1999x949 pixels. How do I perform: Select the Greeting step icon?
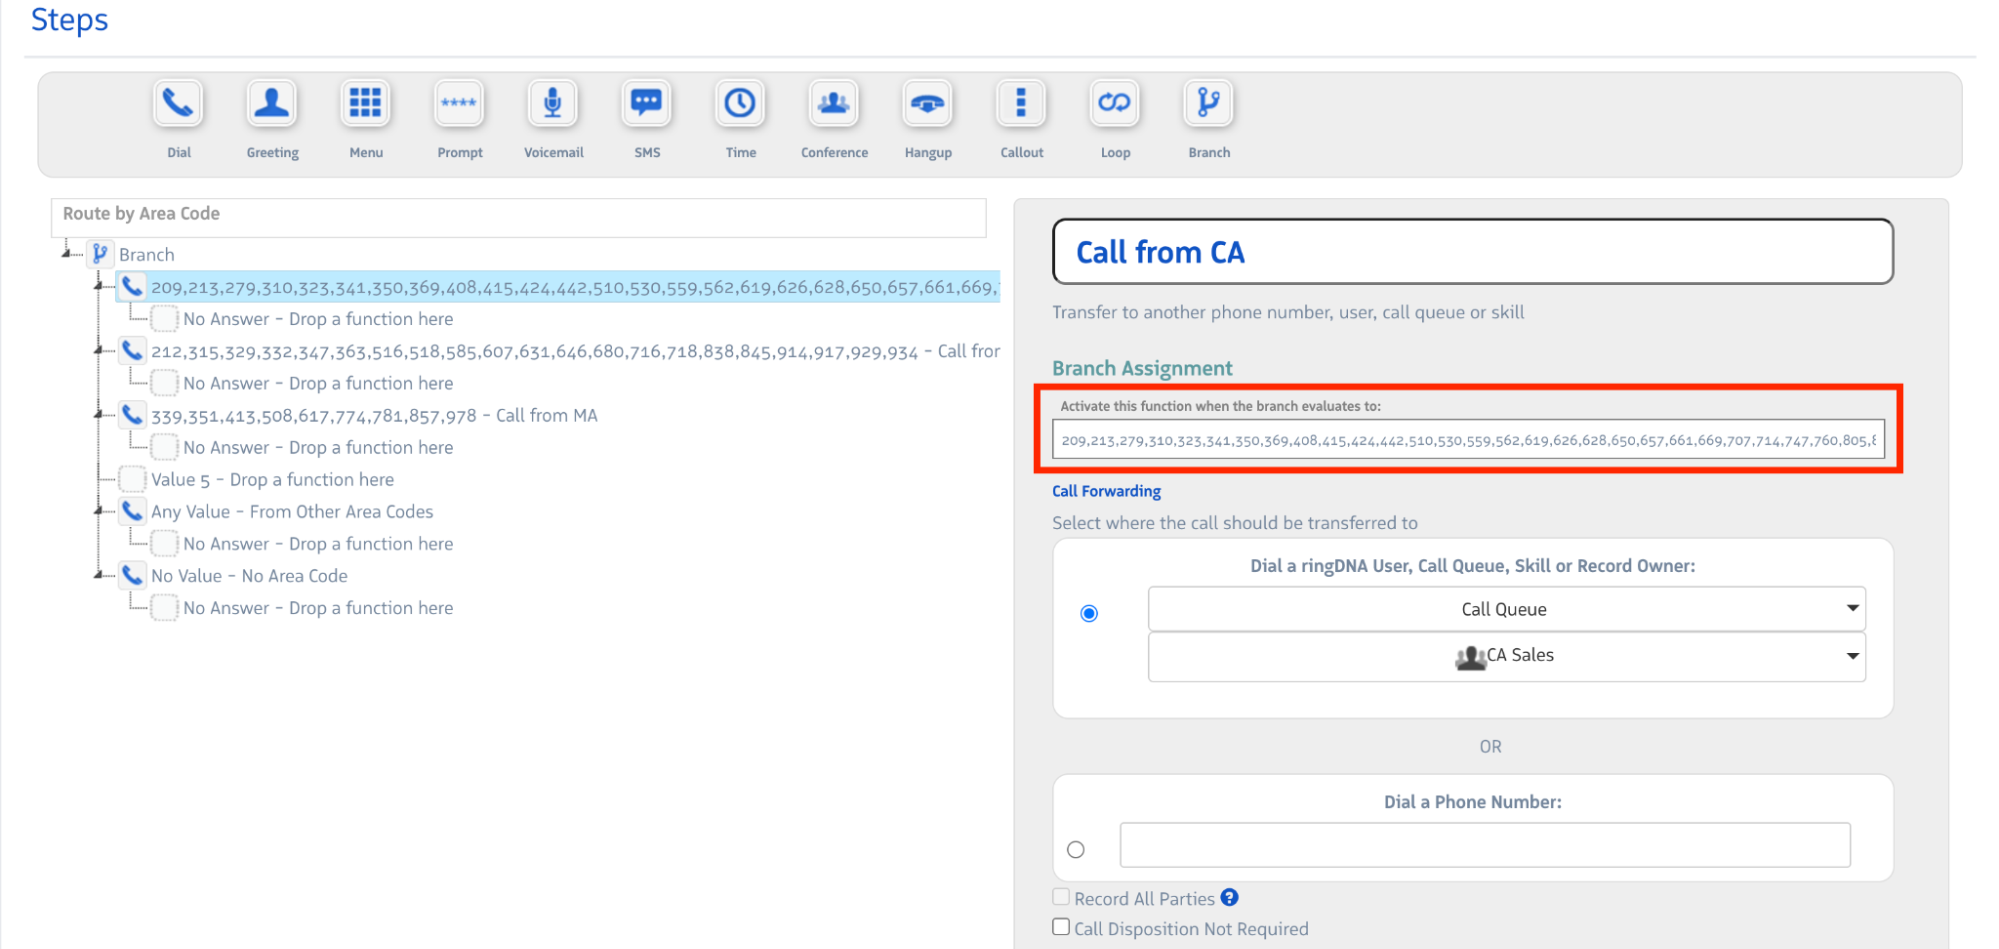coord(272,104)
